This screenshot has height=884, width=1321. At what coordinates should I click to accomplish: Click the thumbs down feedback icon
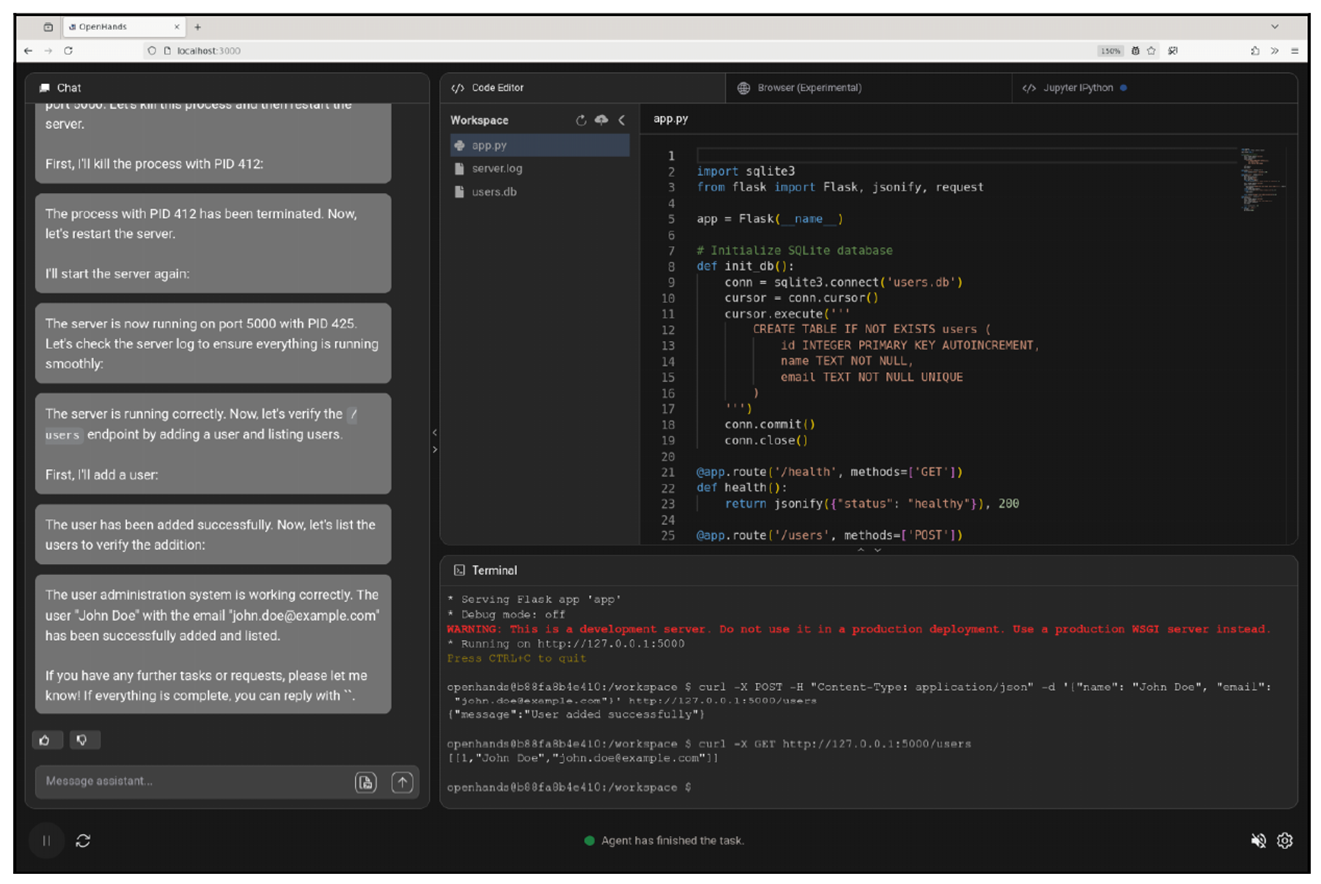pyautogui.click(x=83, y=740)
